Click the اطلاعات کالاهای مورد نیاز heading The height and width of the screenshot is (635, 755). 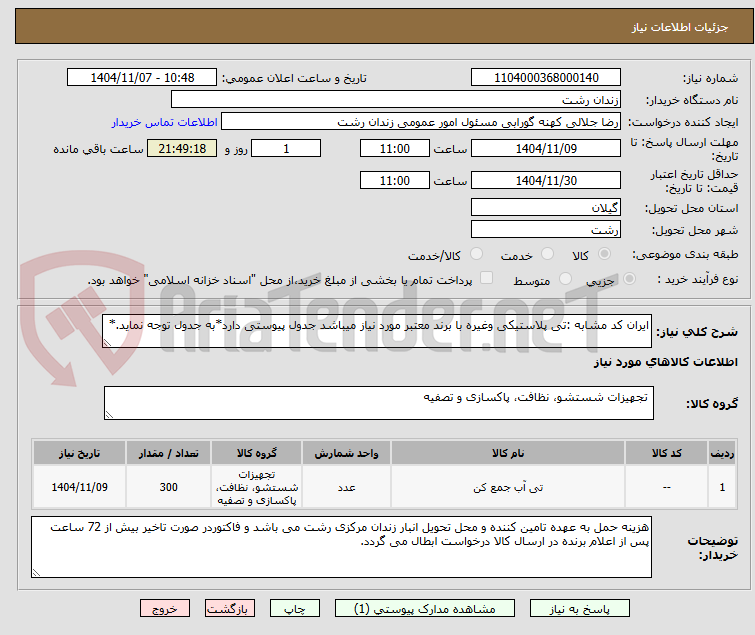coord(665,362)
